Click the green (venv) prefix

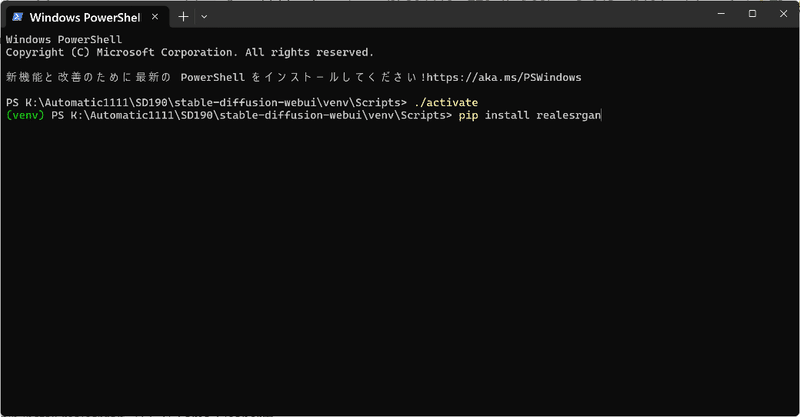click(25, 115)
